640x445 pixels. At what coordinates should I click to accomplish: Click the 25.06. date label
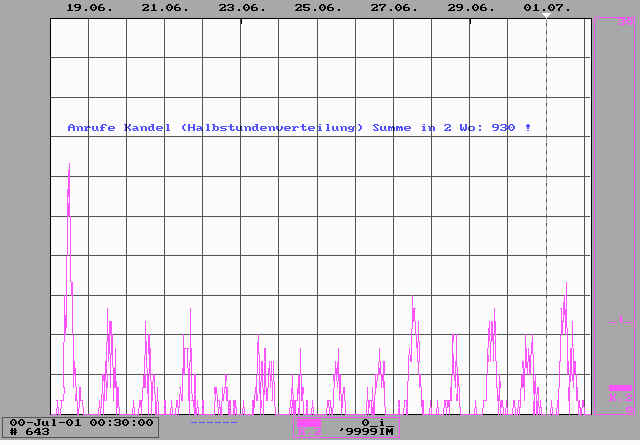pyautogui.click(x=317, y=7)
